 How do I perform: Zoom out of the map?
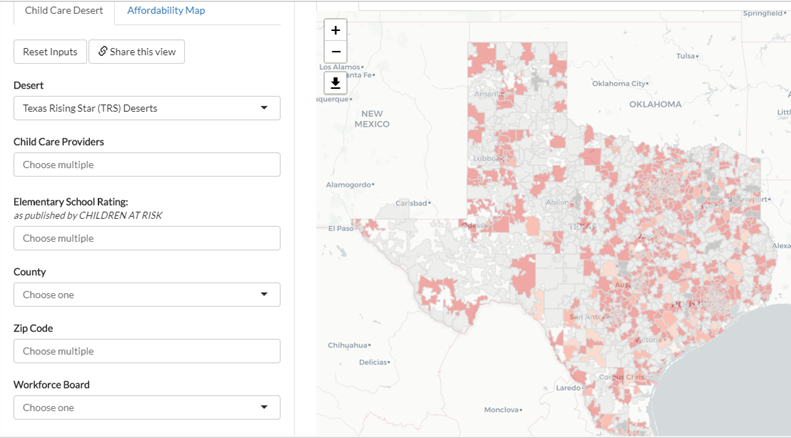[x=336, y=52]
